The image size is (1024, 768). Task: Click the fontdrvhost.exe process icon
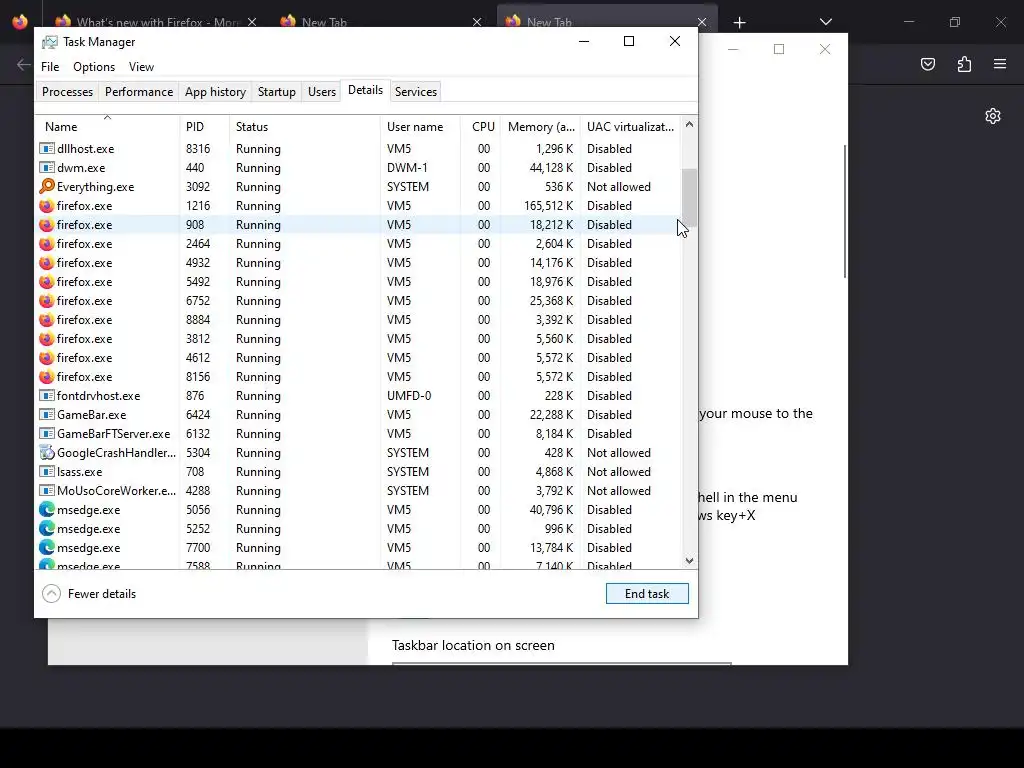[46, 396]
